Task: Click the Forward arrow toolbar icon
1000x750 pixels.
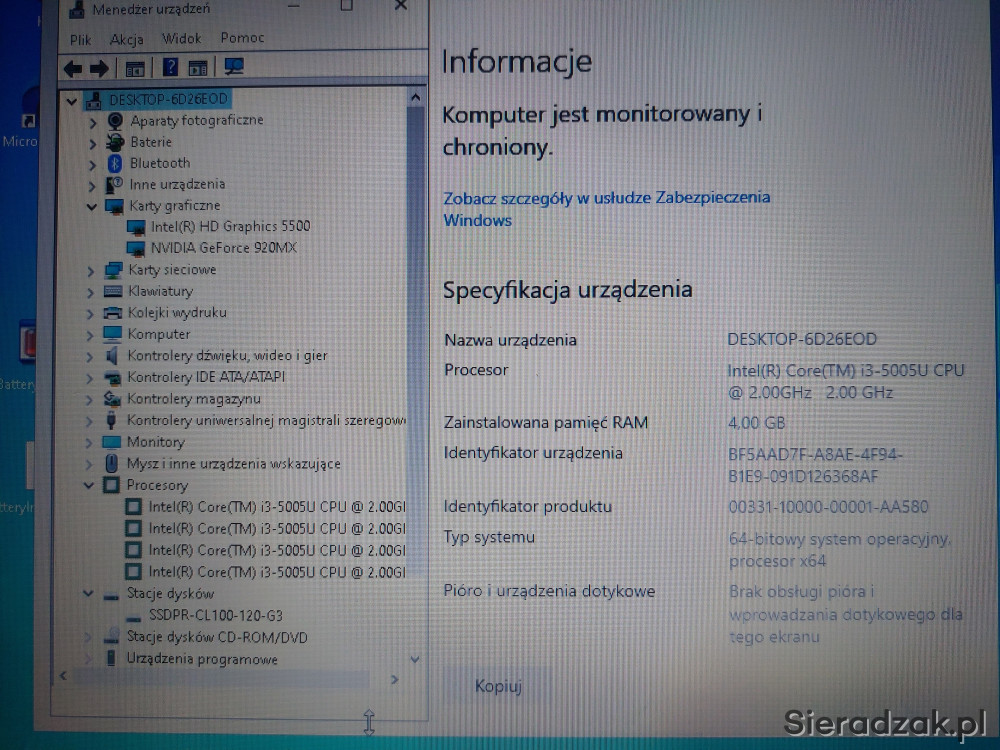Action: point(99,68)
